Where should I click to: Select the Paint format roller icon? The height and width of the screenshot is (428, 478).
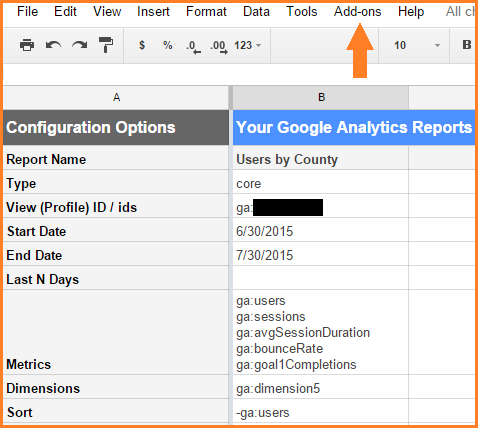[106, 45]
